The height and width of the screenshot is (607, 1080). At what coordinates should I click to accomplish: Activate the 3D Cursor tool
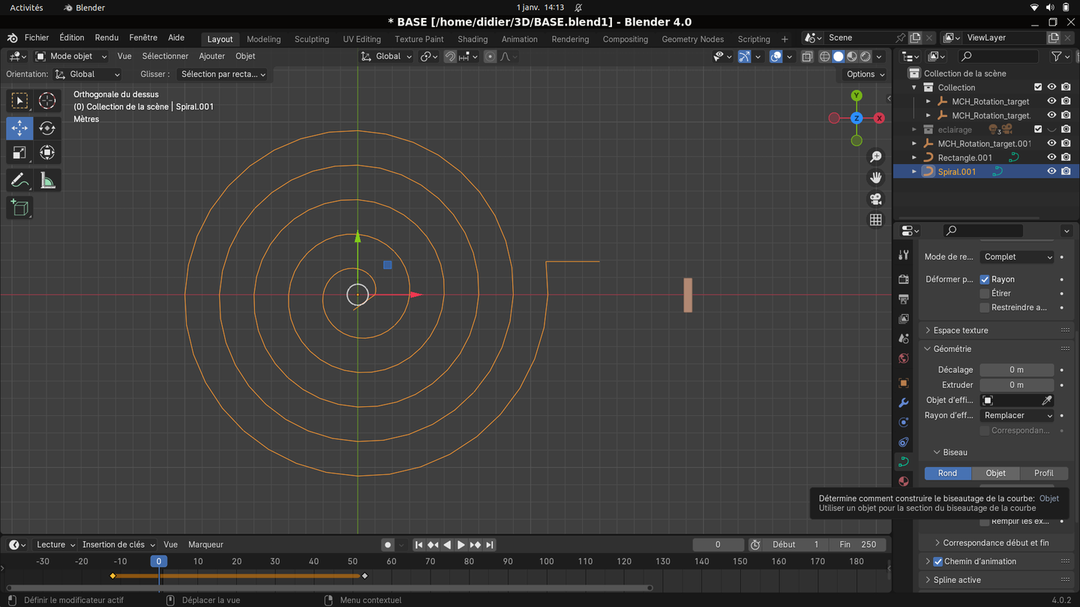click(47, 101)
